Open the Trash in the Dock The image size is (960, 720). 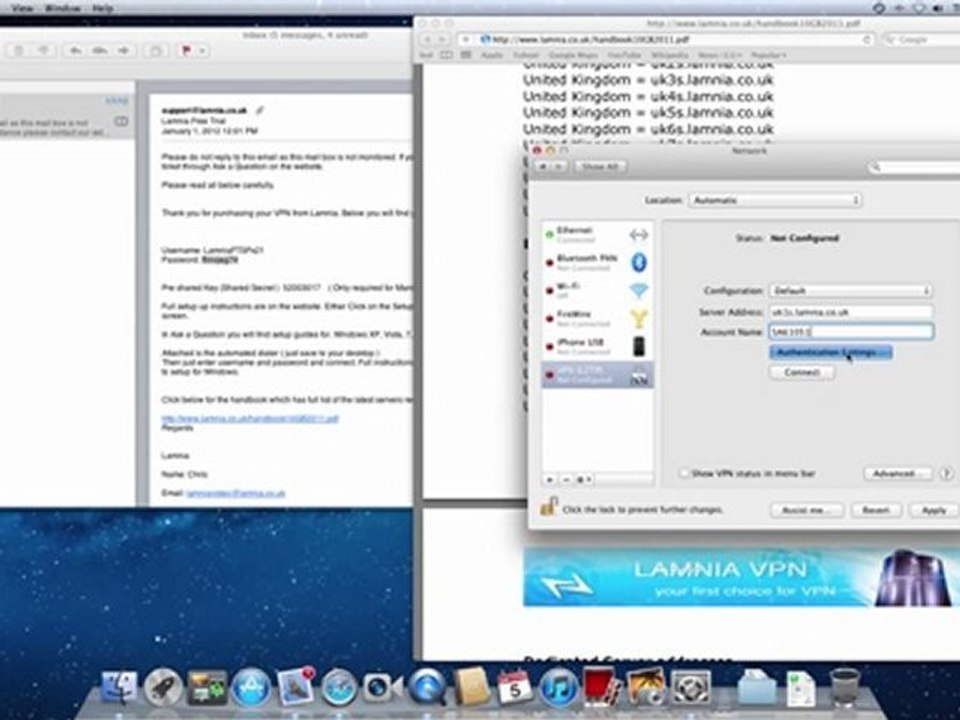(845, 687)
